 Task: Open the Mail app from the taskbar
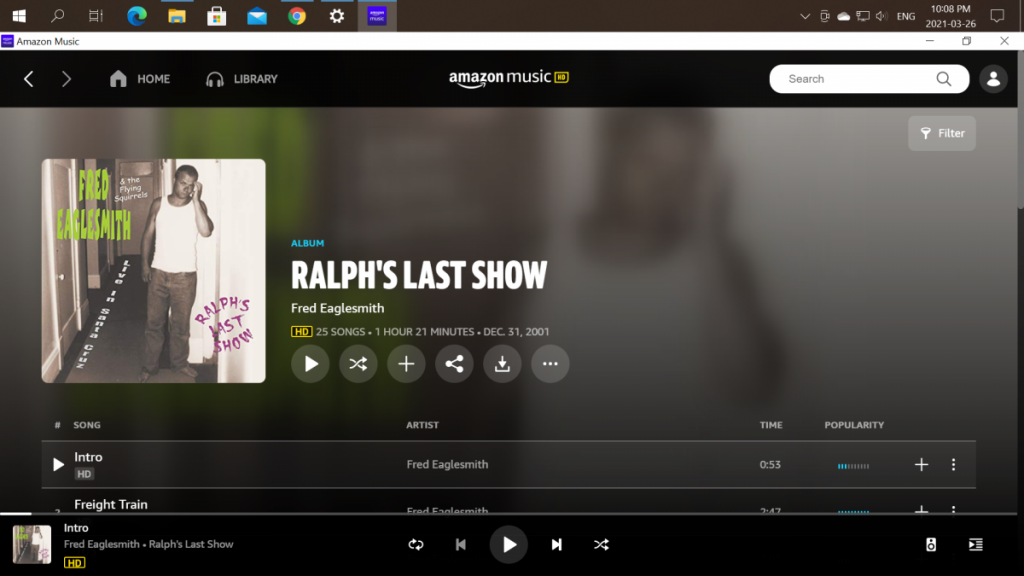257,16
